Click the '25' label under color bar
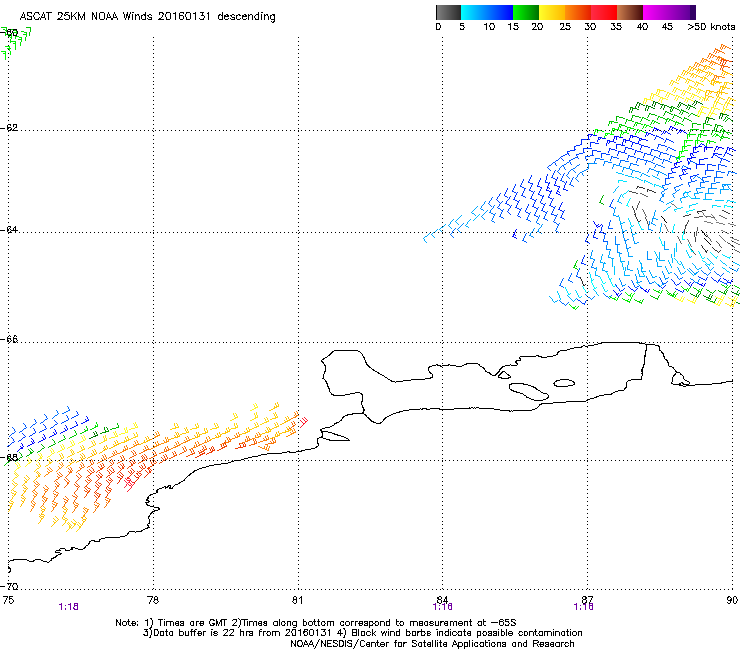 point(565,27)
